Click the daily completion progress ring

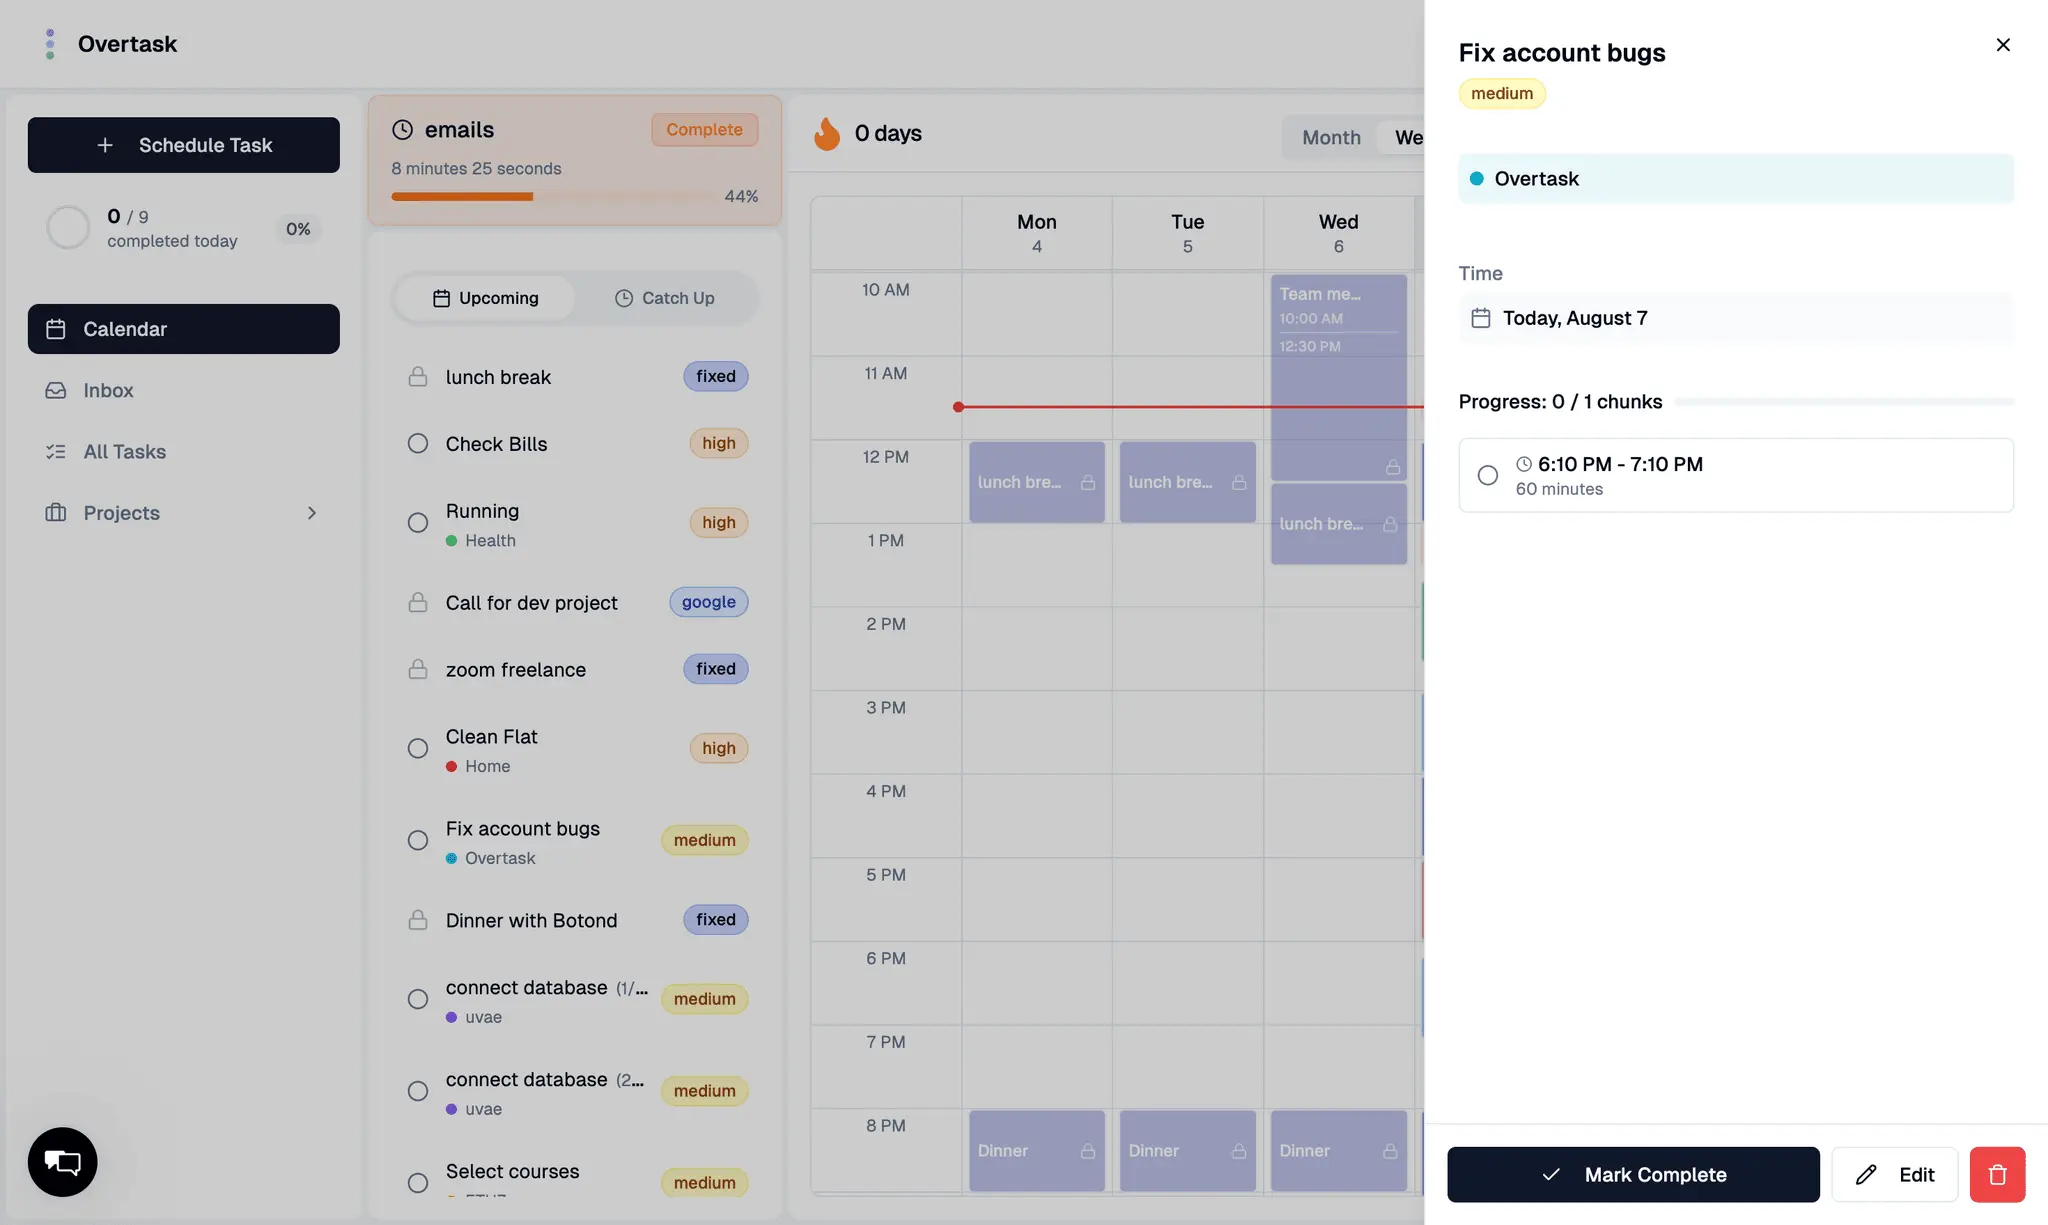click(x=68, y=228)
